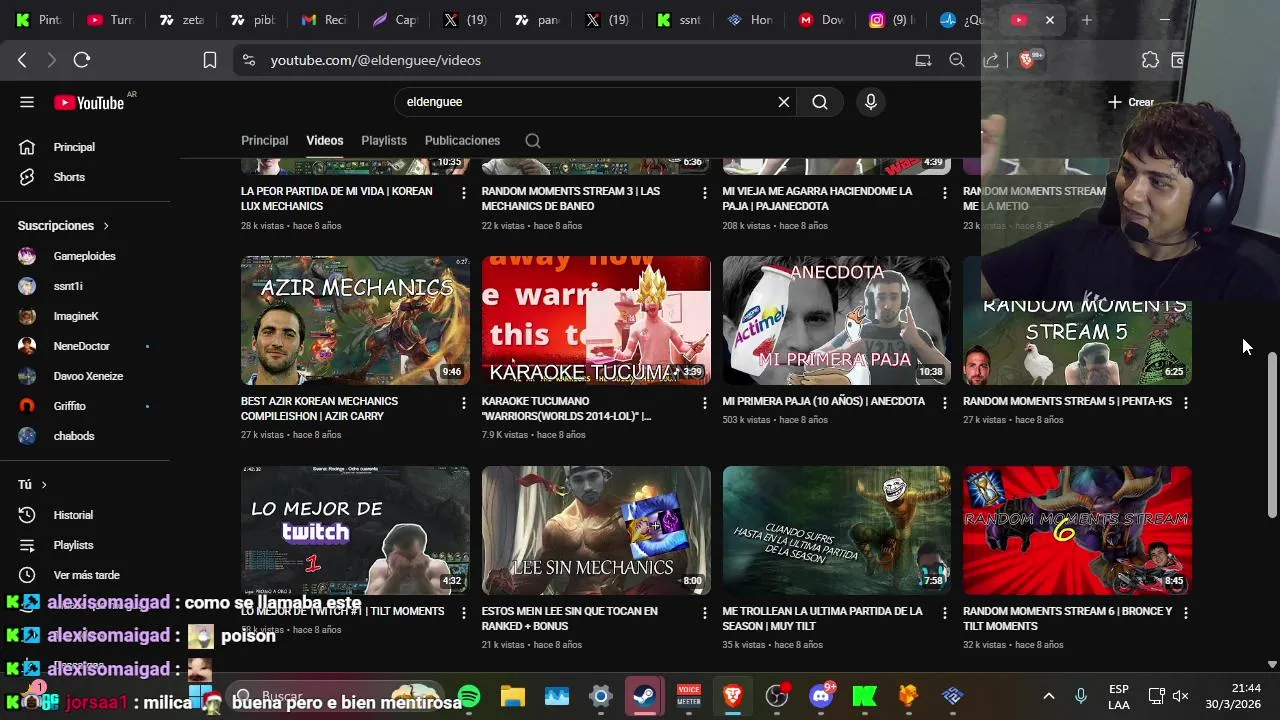The image size is (1280, 720).
Task: Click the share page icon
Action: click(991, 60)
